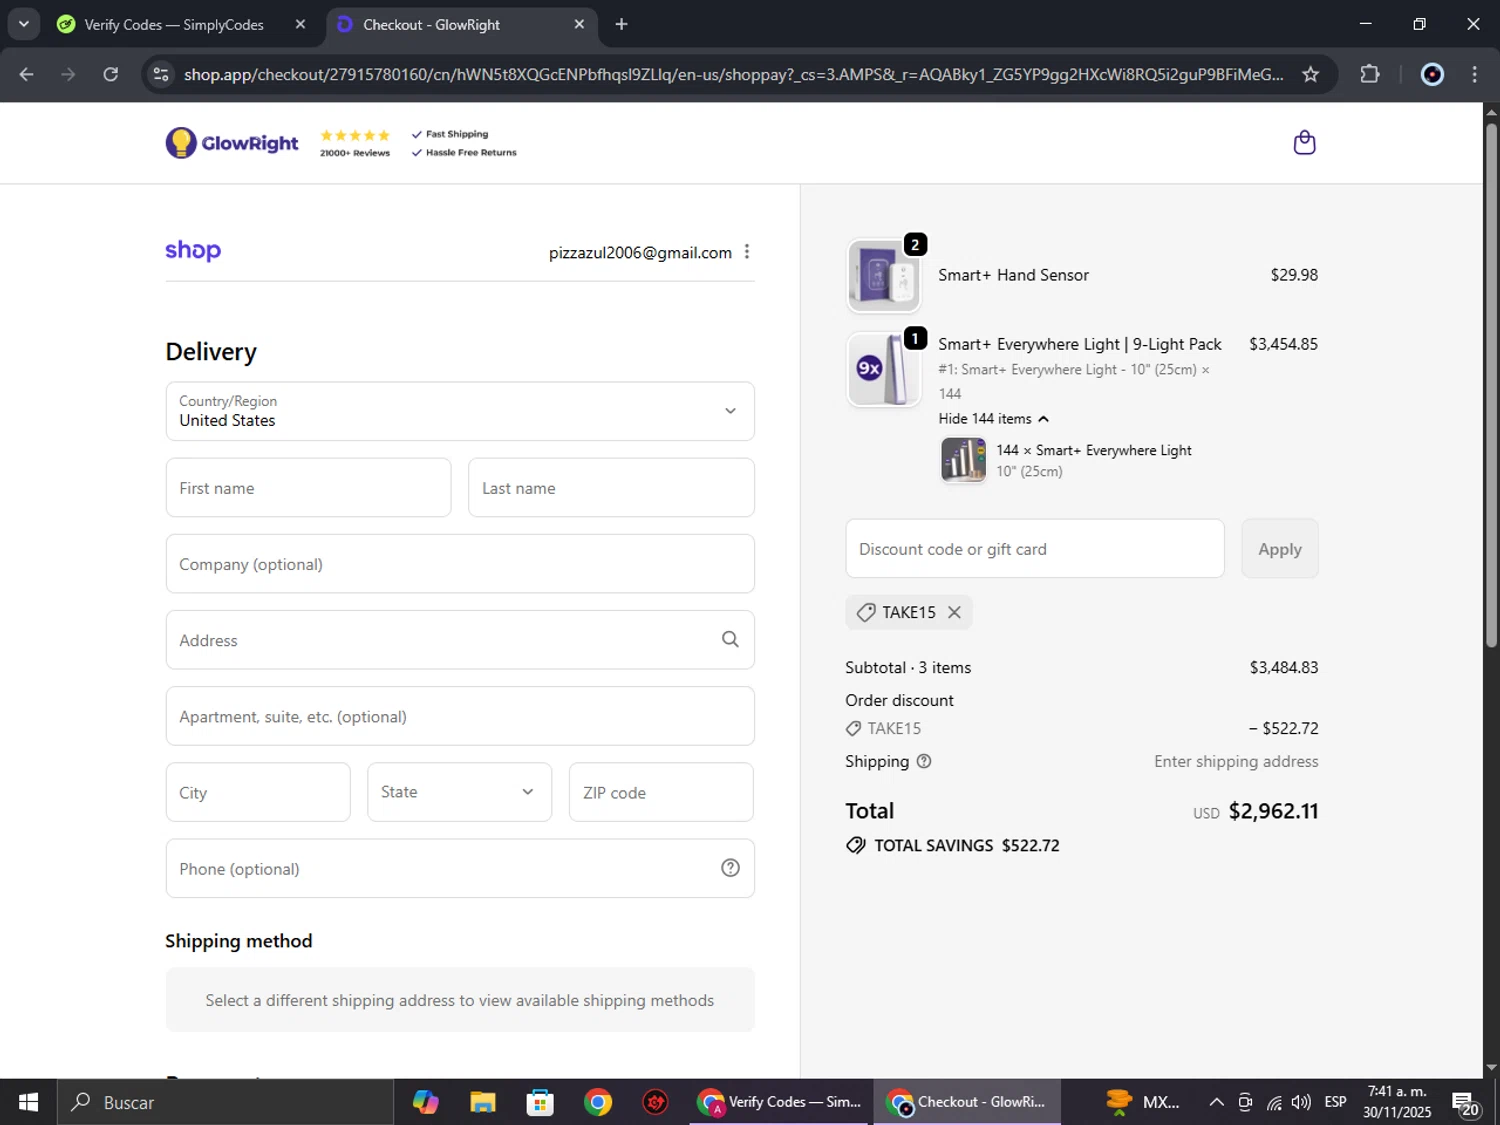Viewport: 1500px width, 1125px height.
Task: Reload the checkout page
Action: coord(111,74)
